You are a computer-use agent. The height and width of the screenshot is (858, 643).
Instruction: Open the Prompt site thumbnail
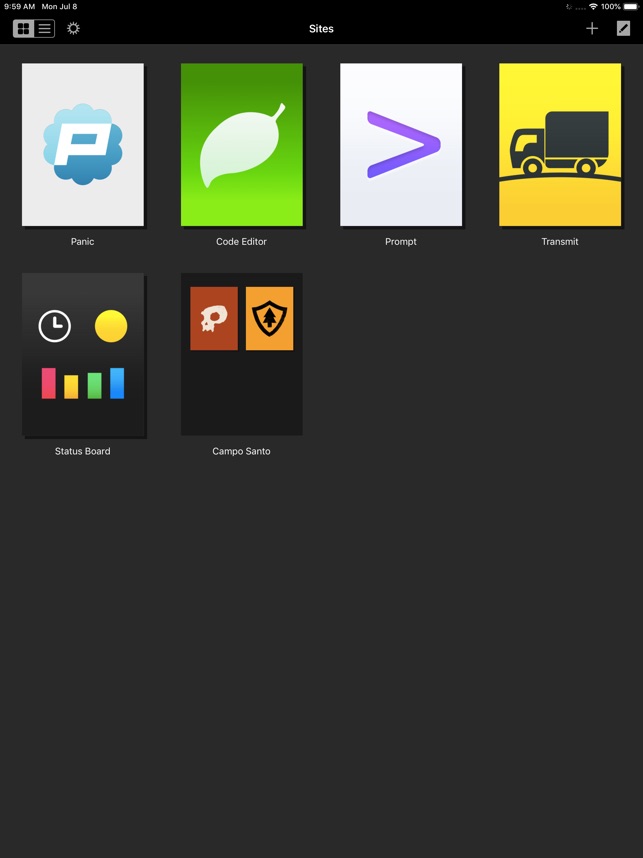pos(401,144)
